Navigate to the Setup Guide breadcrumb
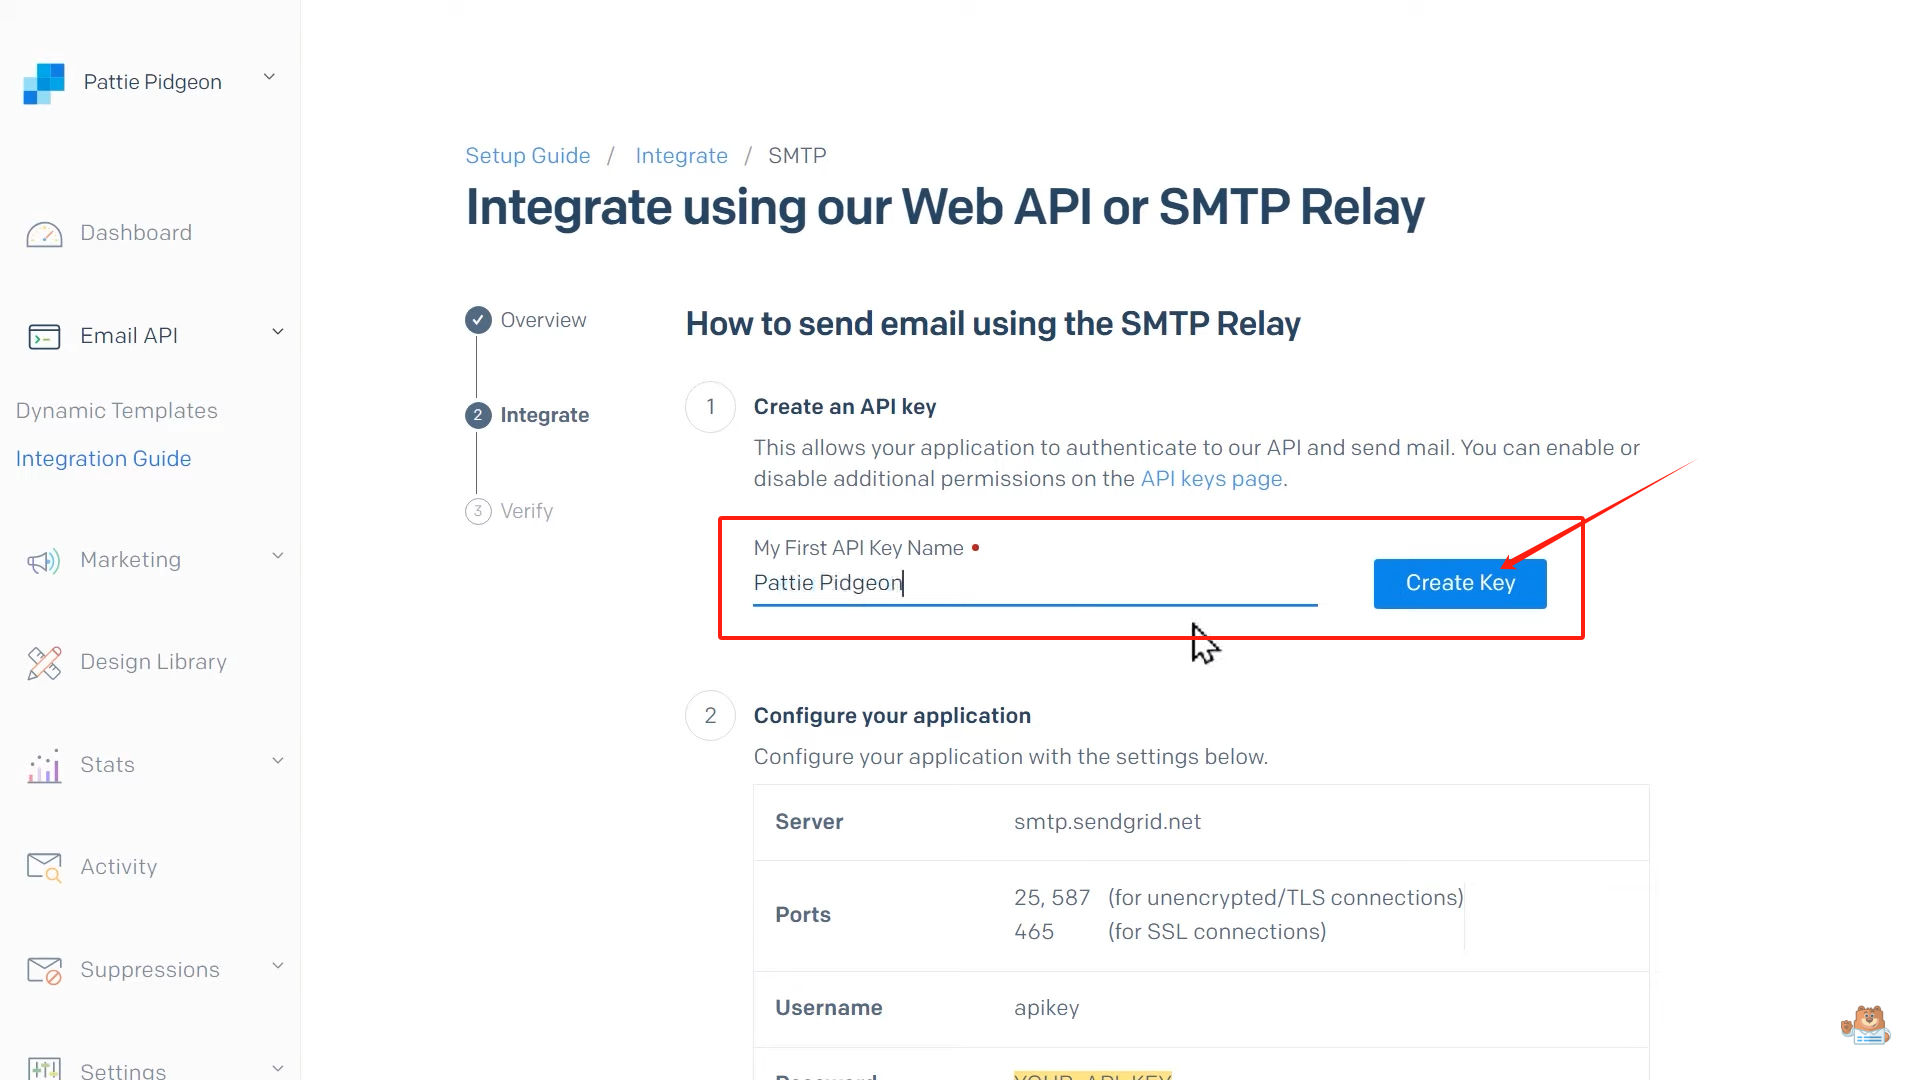 pos(527,155)
